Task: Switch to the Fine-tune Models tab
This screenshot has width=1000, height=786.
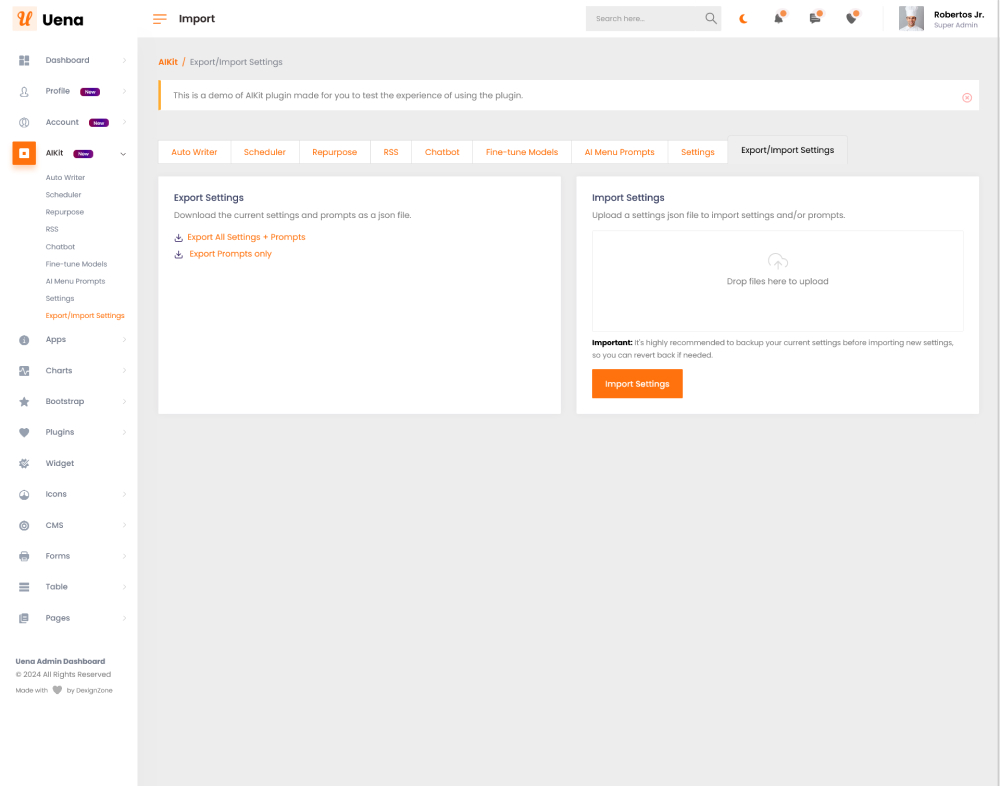Action: (x=521, y=152)
